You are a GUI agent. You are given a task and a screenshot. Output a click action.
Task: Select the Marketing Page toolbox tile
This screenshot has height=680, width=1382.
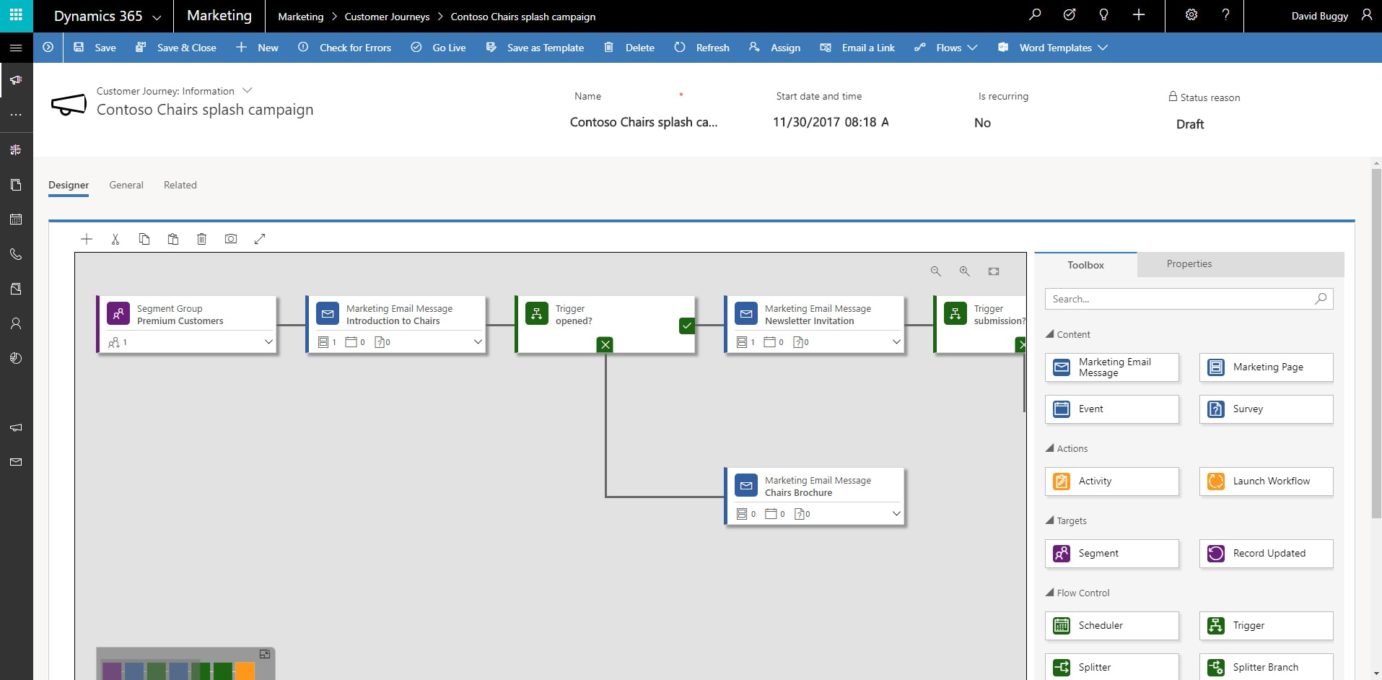point(1266,367)
